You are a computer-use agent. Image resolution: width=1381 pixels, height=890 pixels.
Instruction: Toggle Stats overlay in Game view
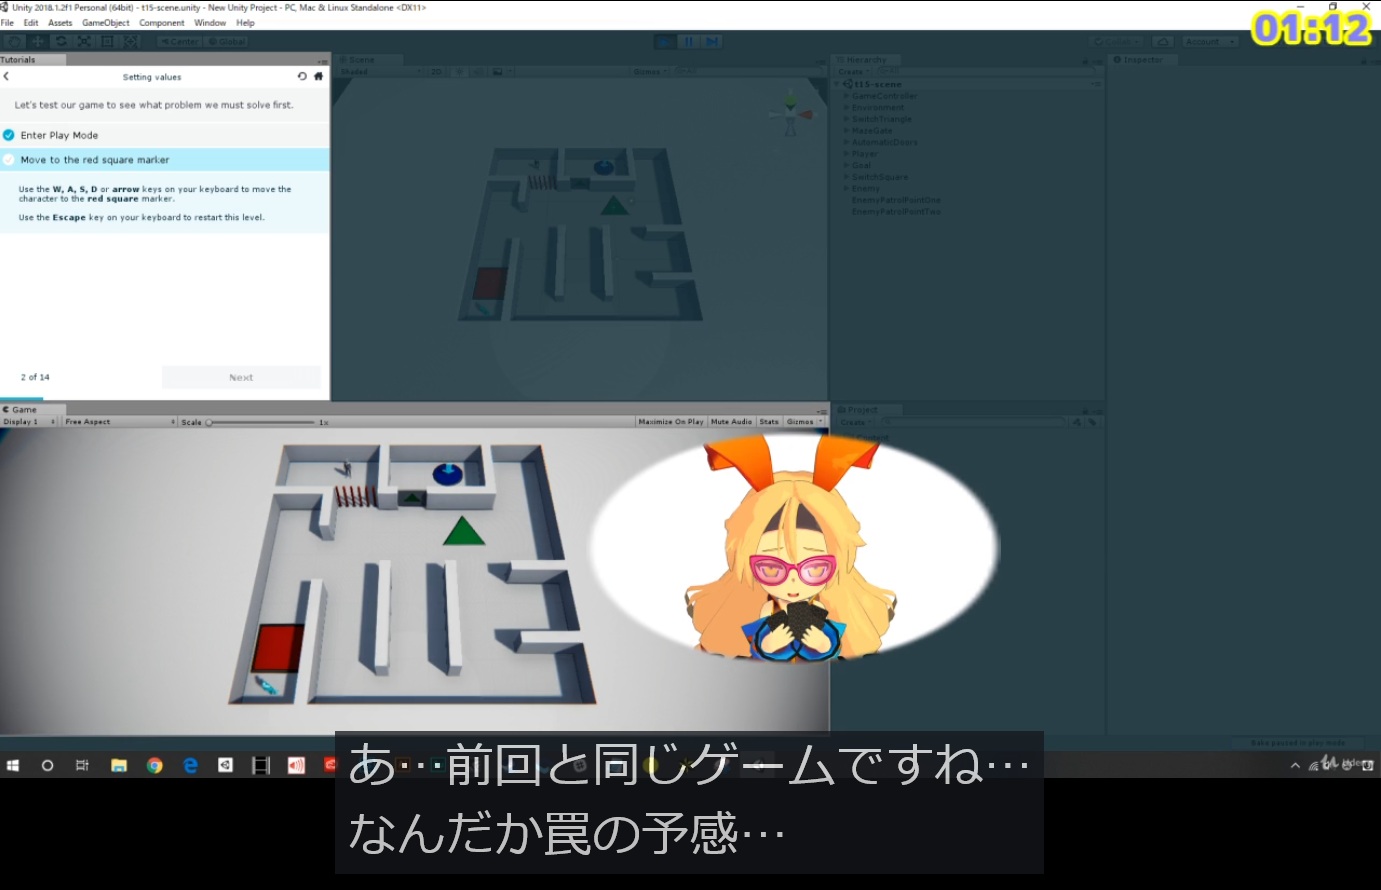click(769, 422)
